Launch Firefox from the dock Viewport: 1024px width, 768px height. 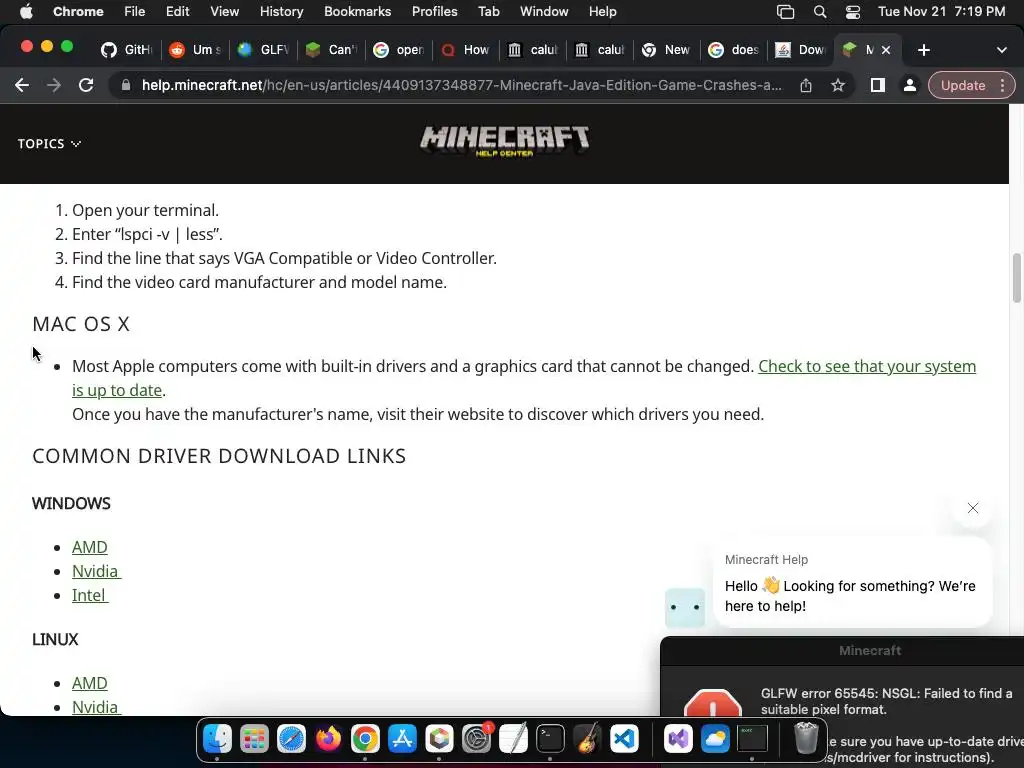328,739
